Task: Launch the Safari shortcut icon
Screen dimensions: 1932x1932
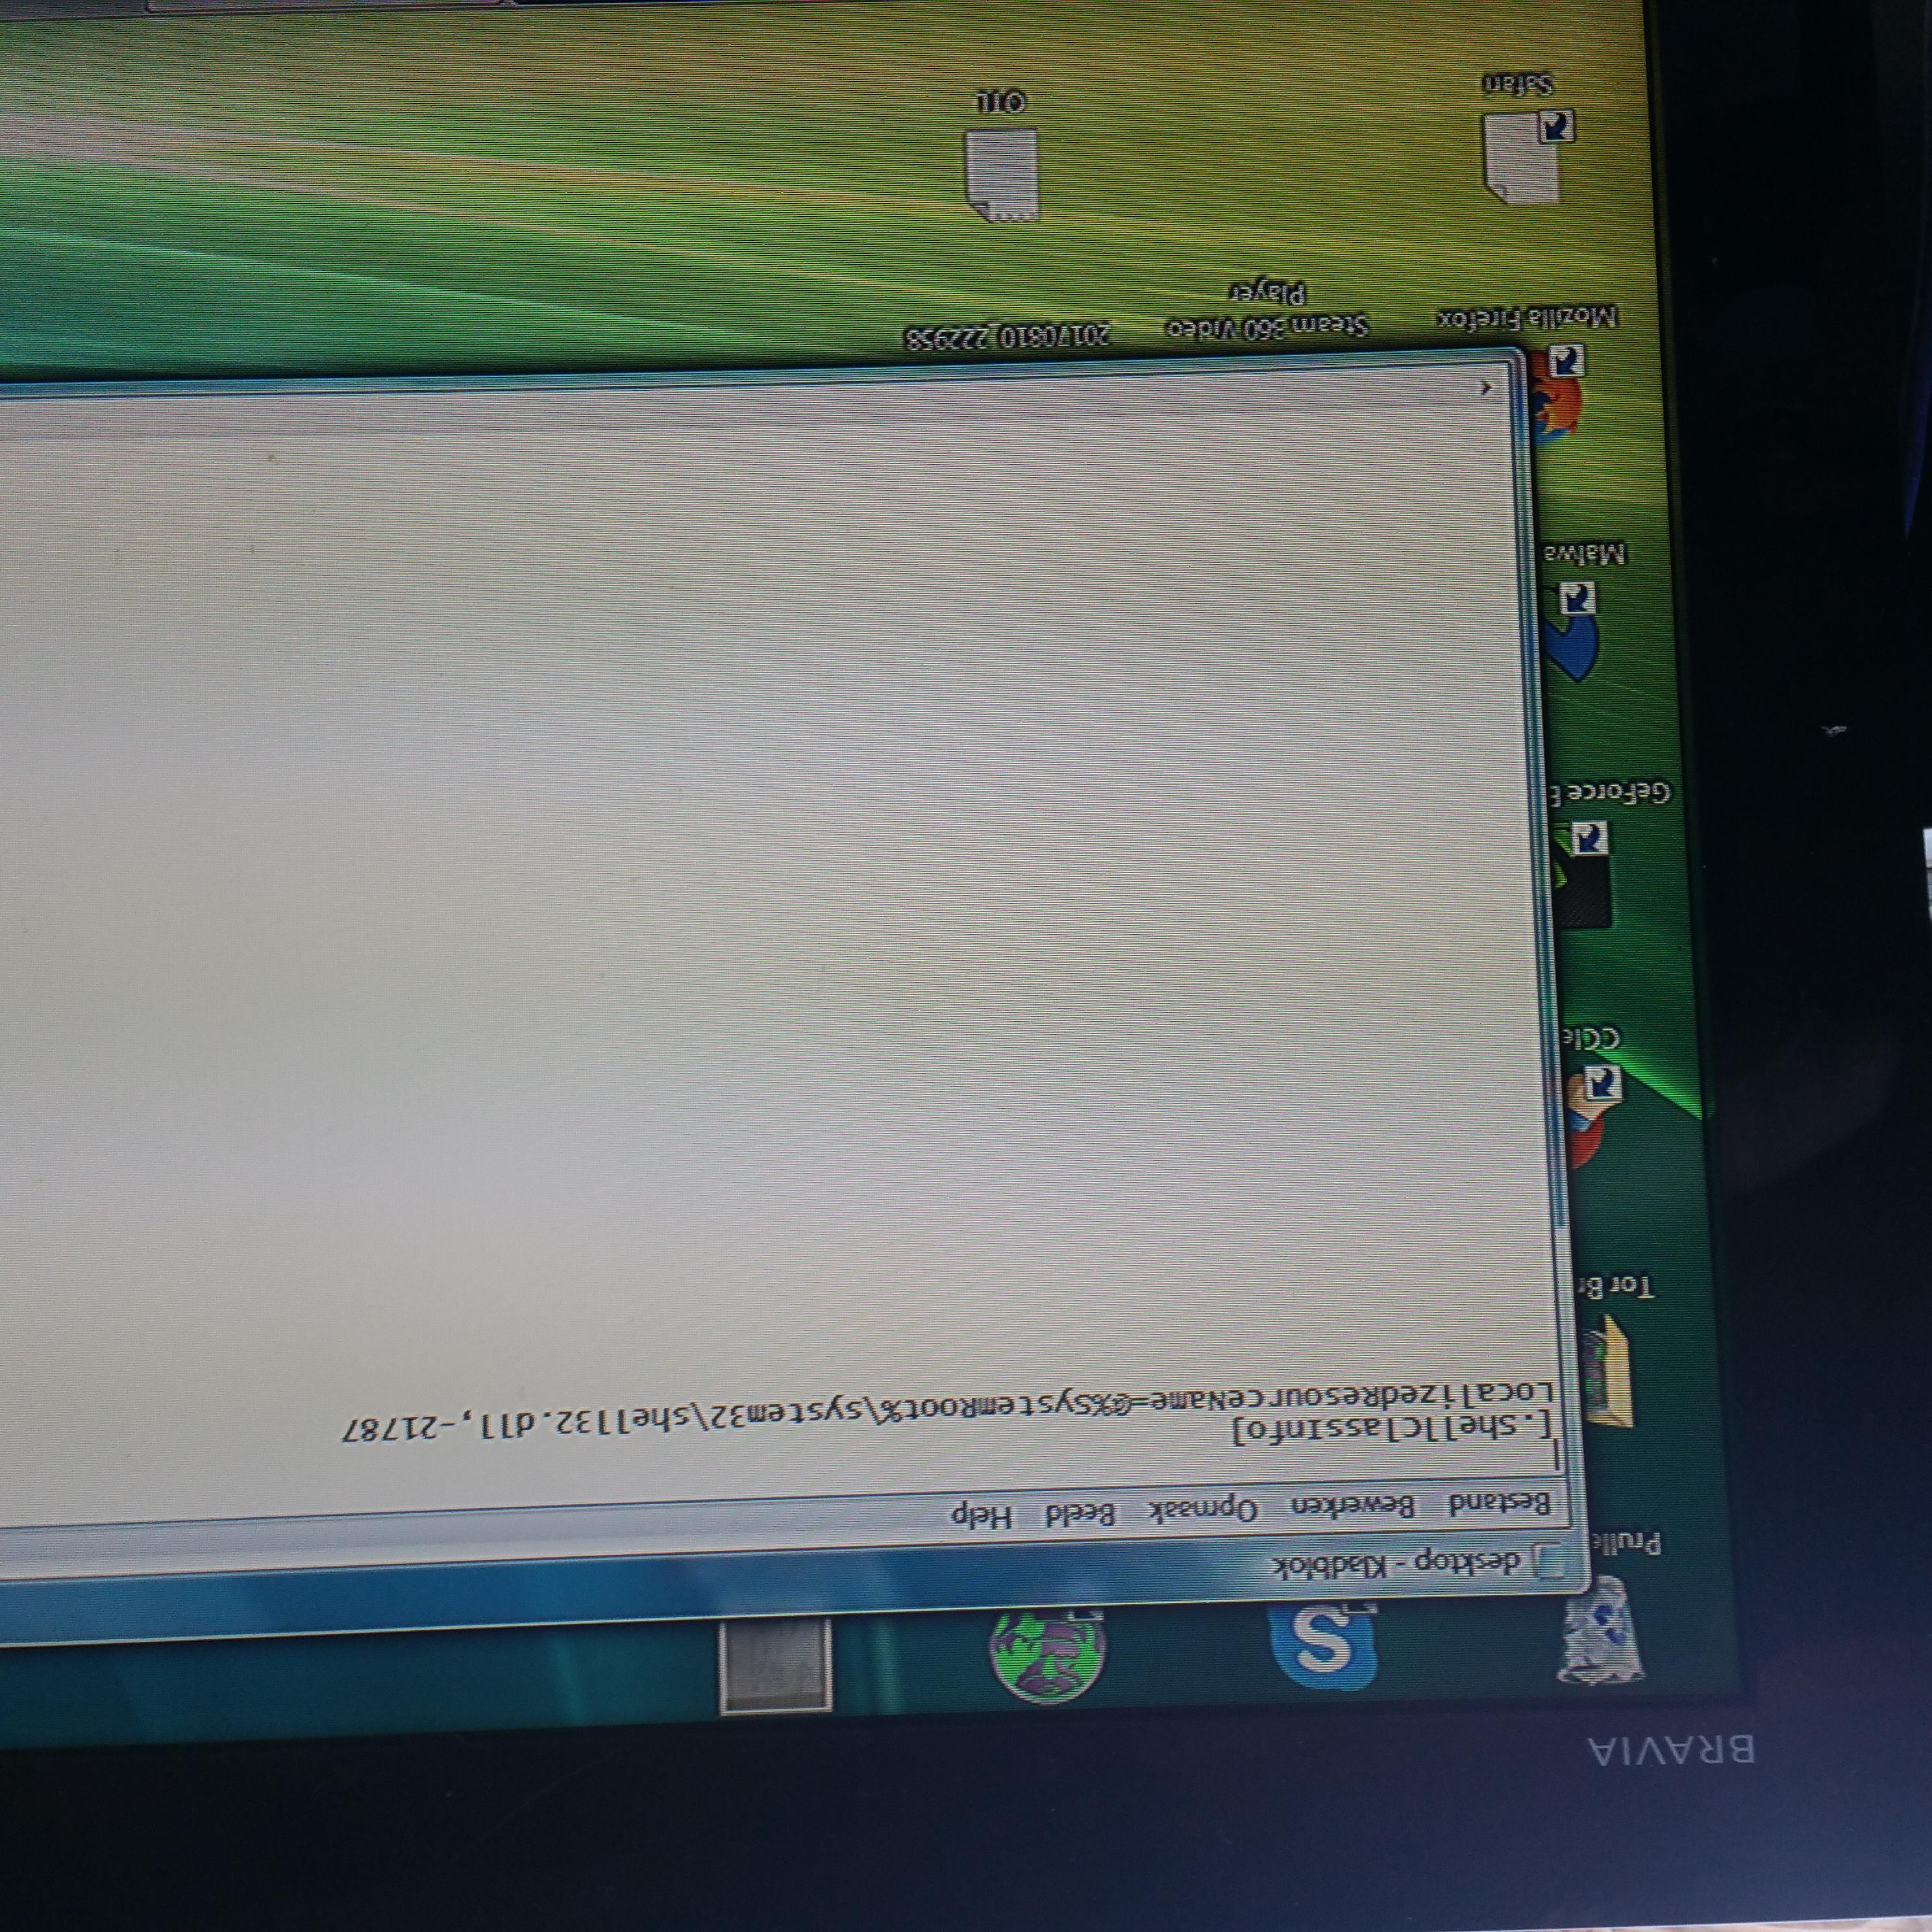Action: (1528, 156)
